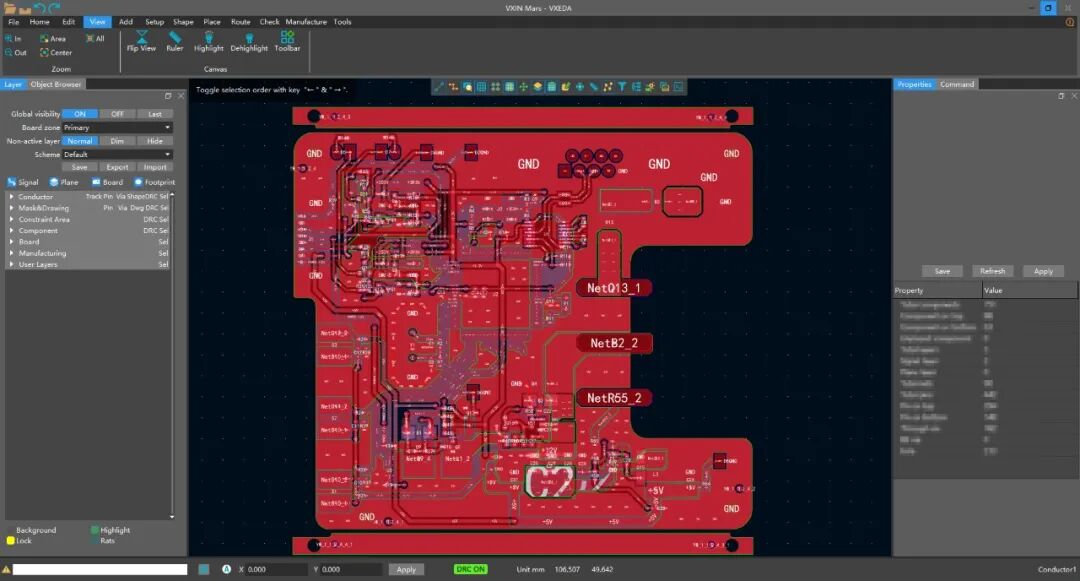Click Zoom Center in the ribbon
Image resolution: width=1080 pixels, height=581 pixels.
click(56, 52)
